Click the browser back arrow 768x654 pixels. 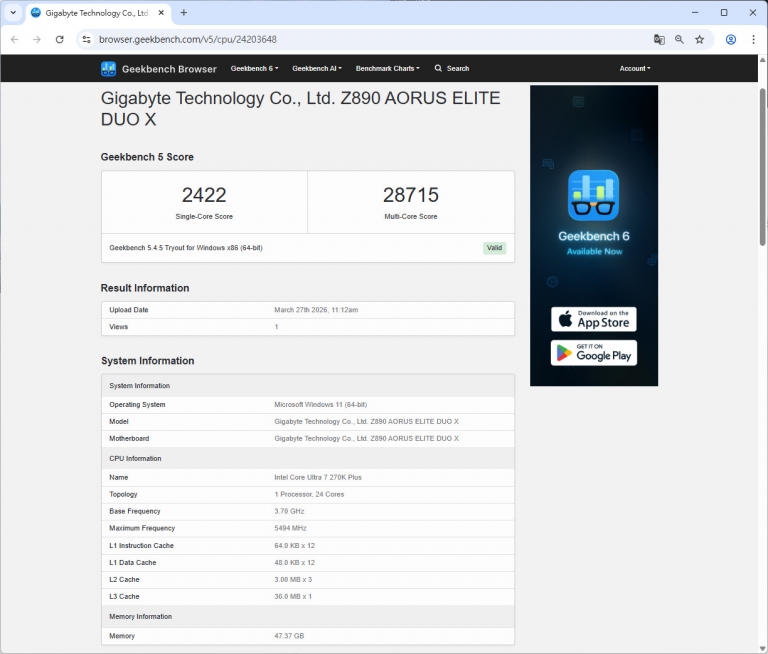click(14, 39)
